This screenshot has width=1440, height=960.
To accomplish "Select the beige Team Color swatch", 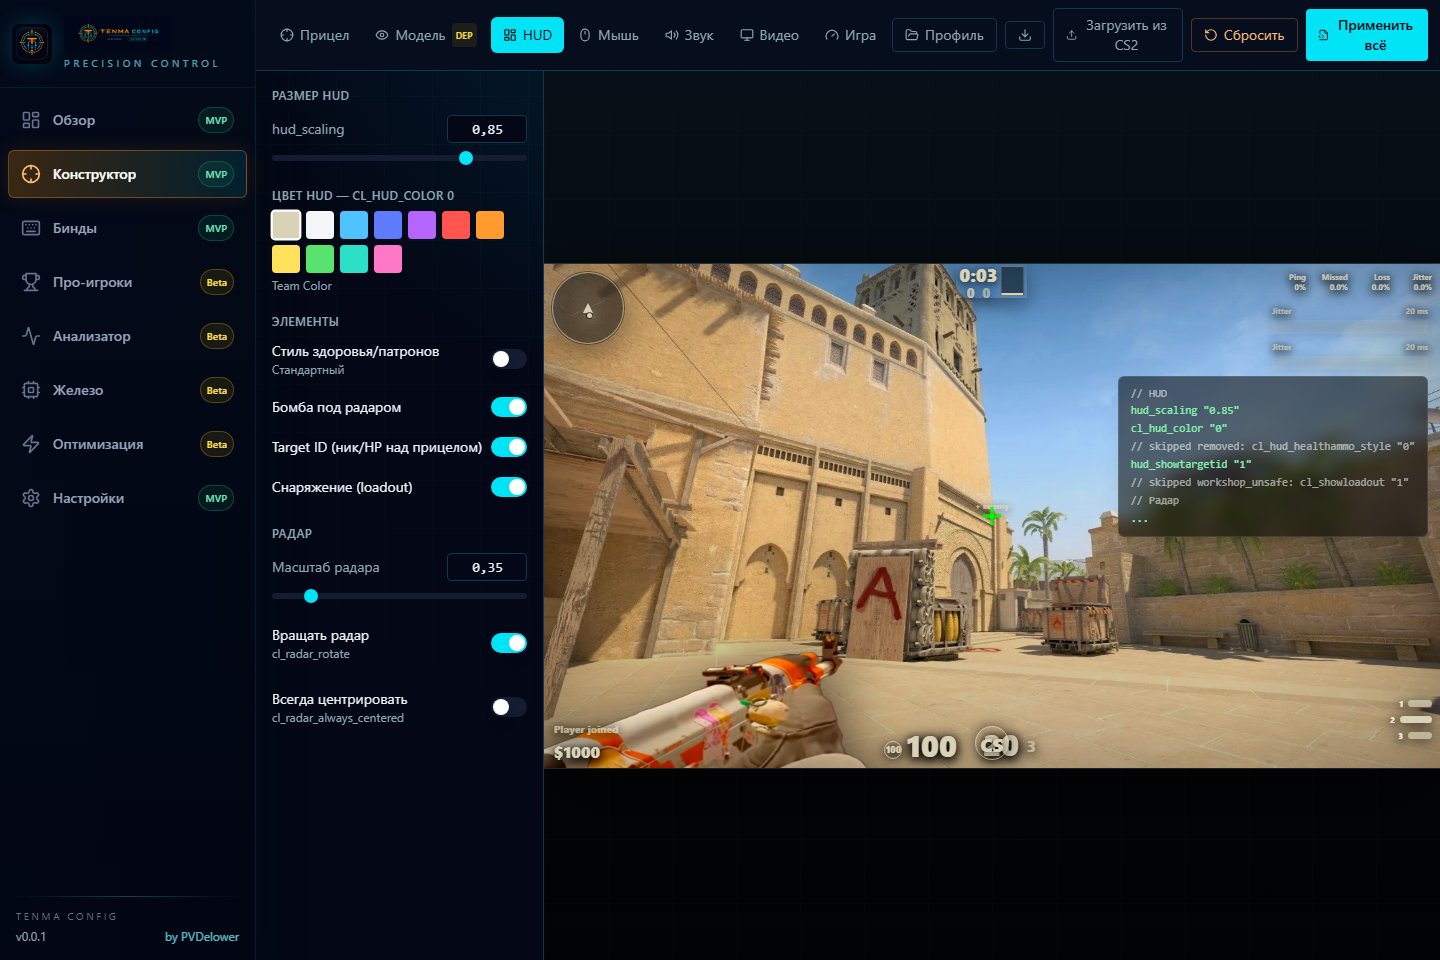I will (286, 225).
